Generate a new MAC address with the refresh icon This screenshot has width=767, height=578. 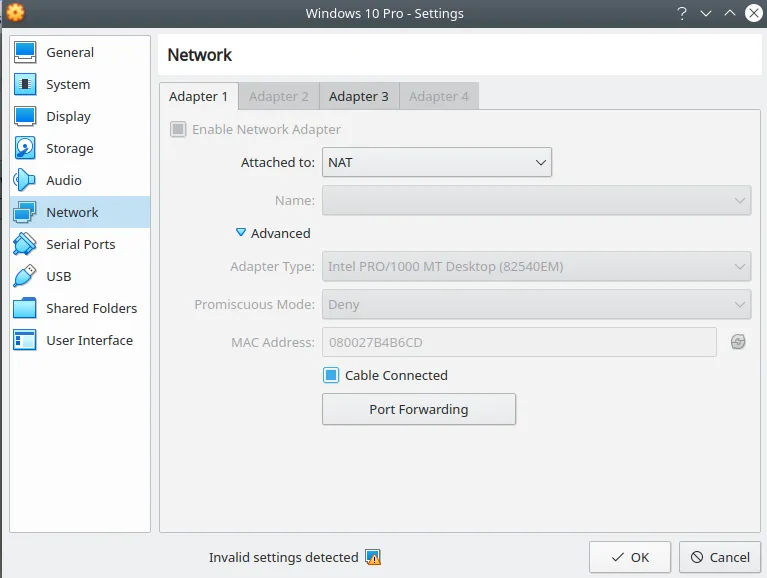point(738,342)
